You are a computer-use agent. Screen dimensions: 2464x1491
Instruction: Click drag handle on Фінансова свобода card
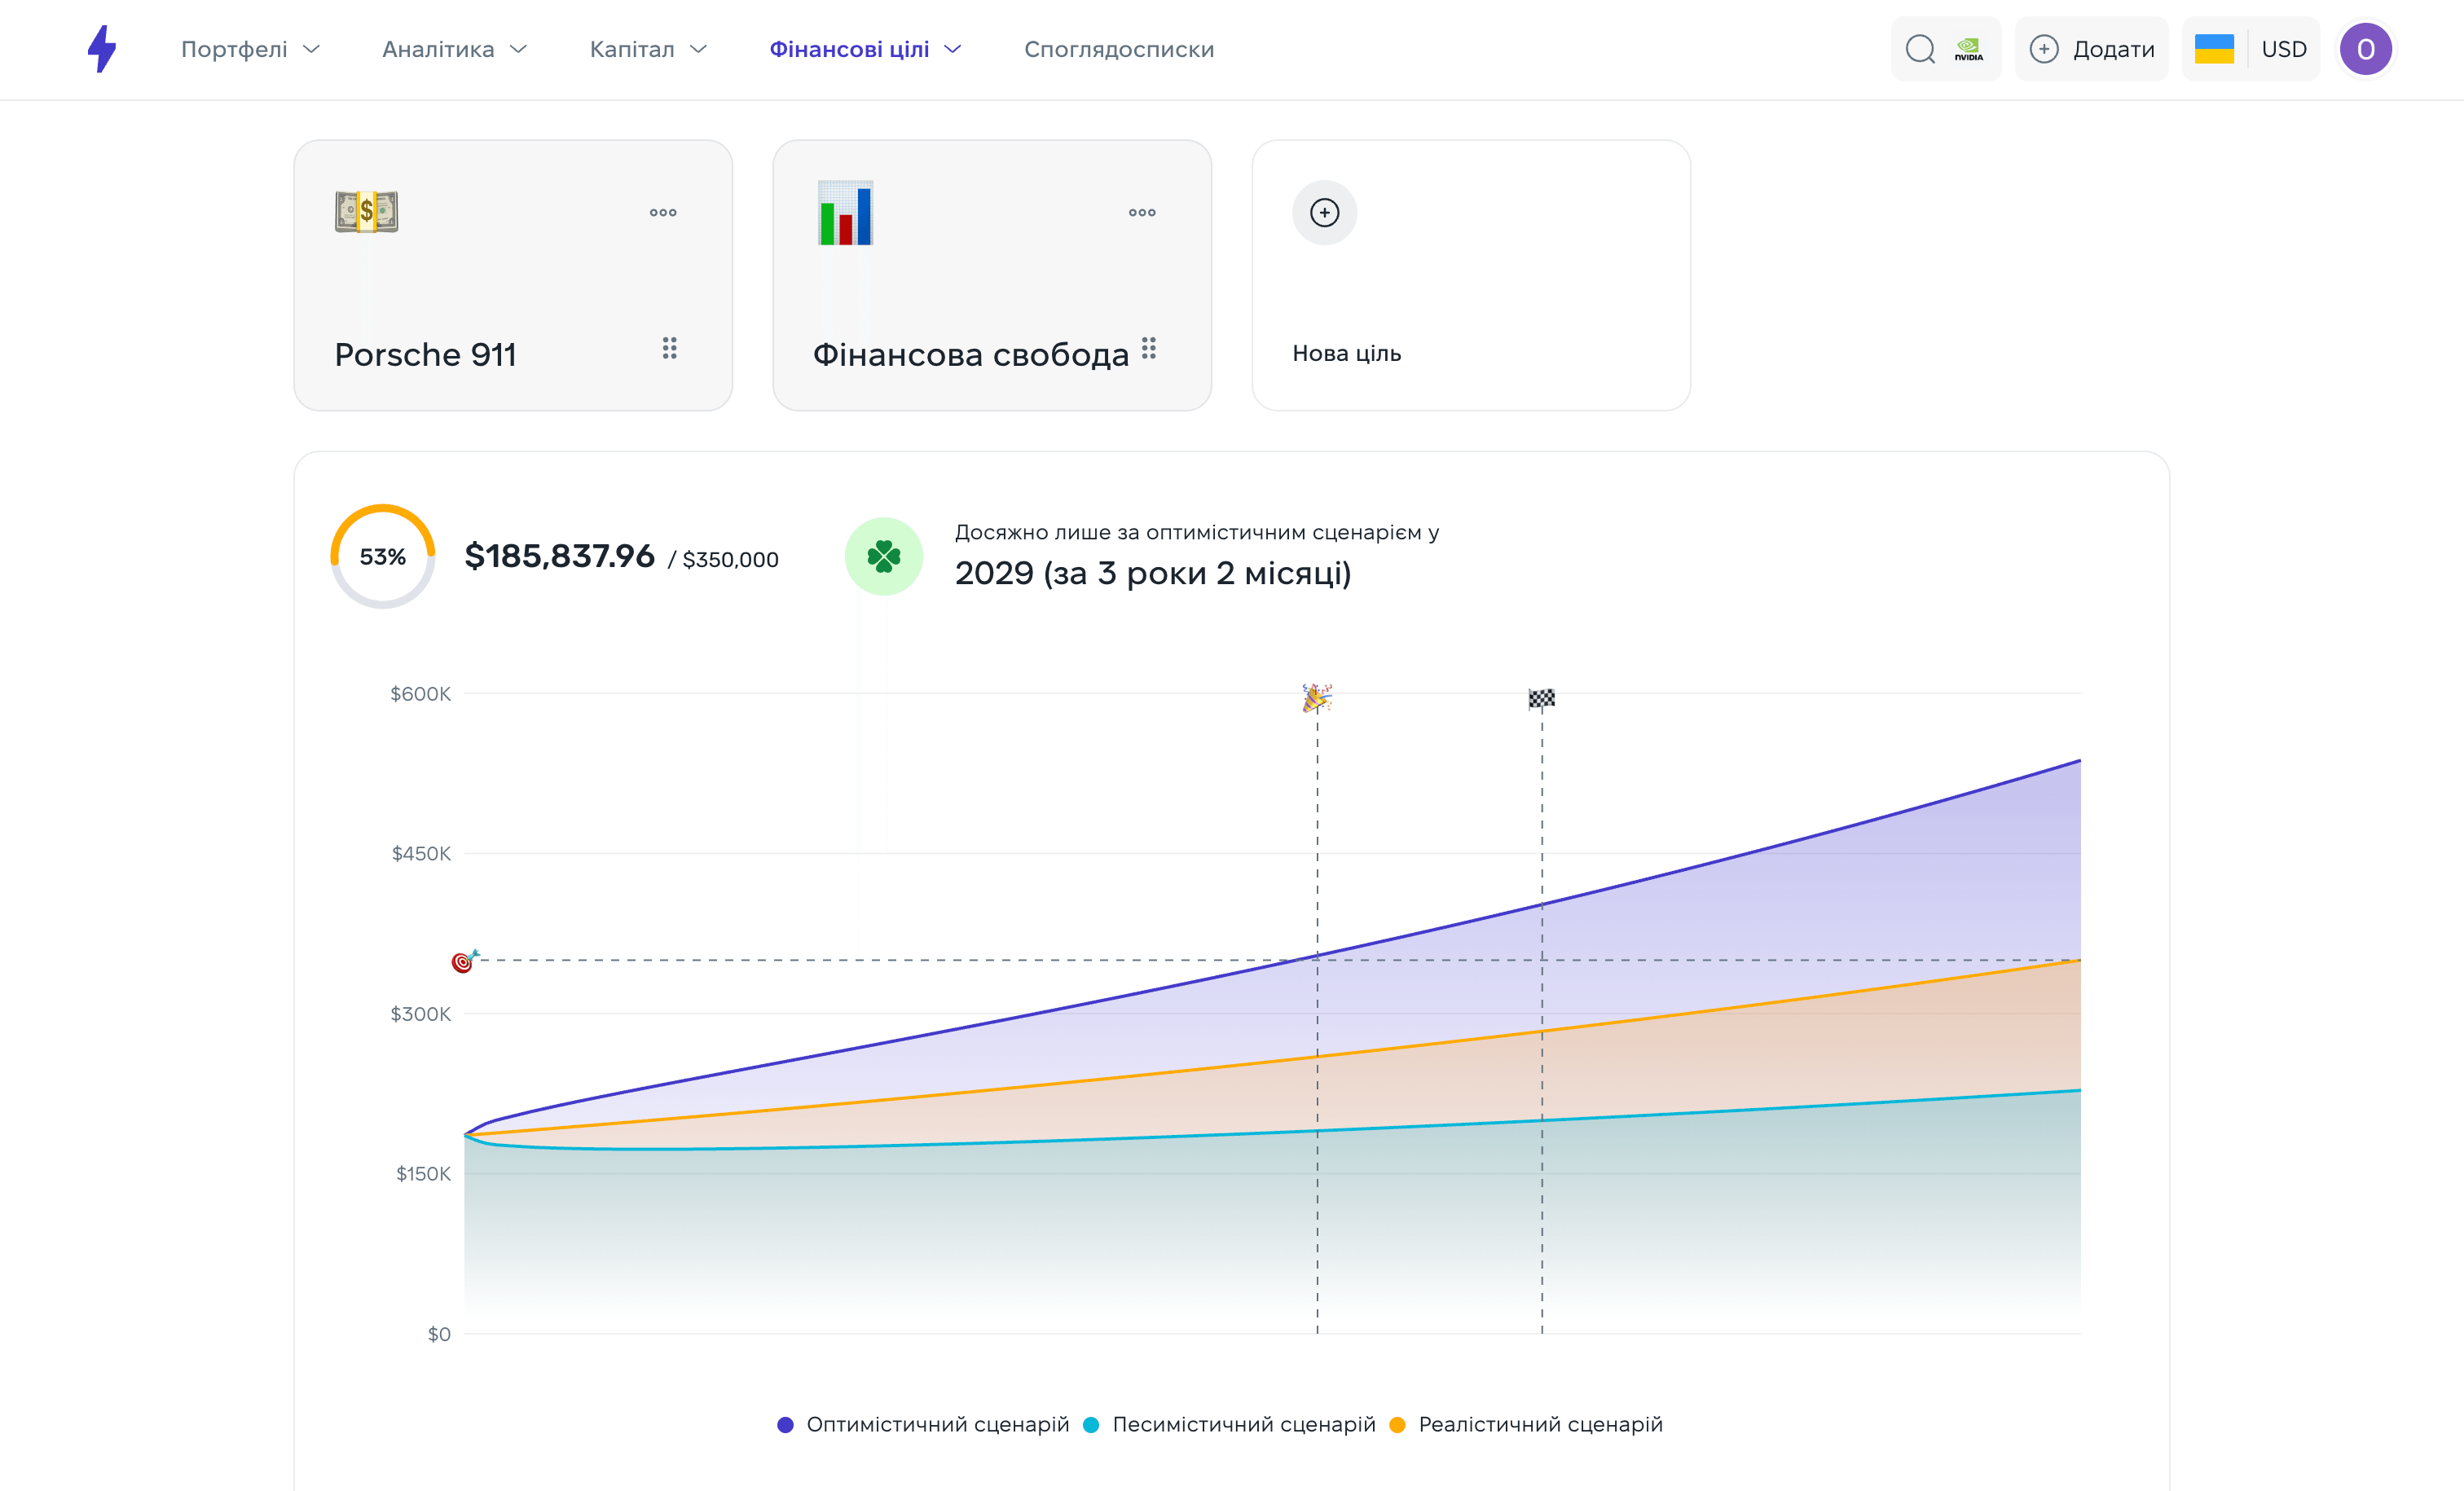(x=1148, y=348)
